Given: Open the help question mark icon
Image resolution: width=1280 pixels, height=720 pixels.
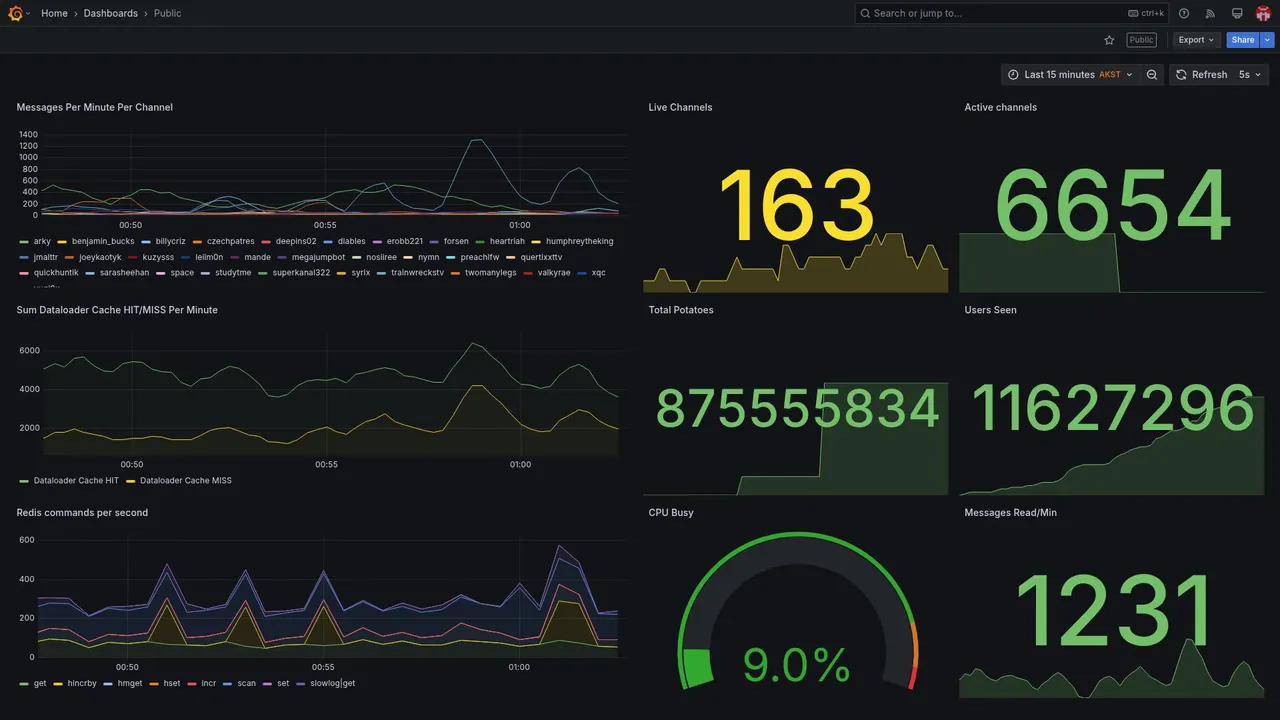Looking at the screenshot, I should (1184, 13).
